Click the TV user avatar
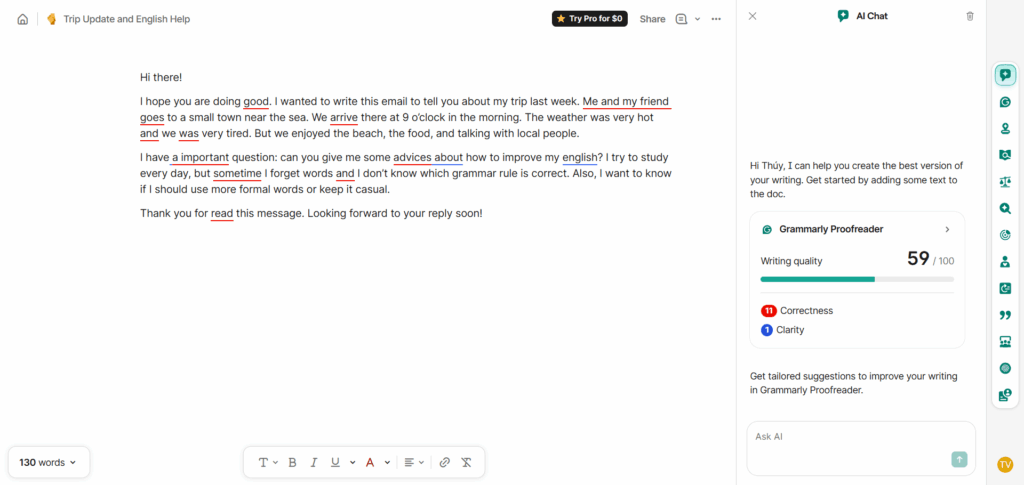 tap(1005, 464)
